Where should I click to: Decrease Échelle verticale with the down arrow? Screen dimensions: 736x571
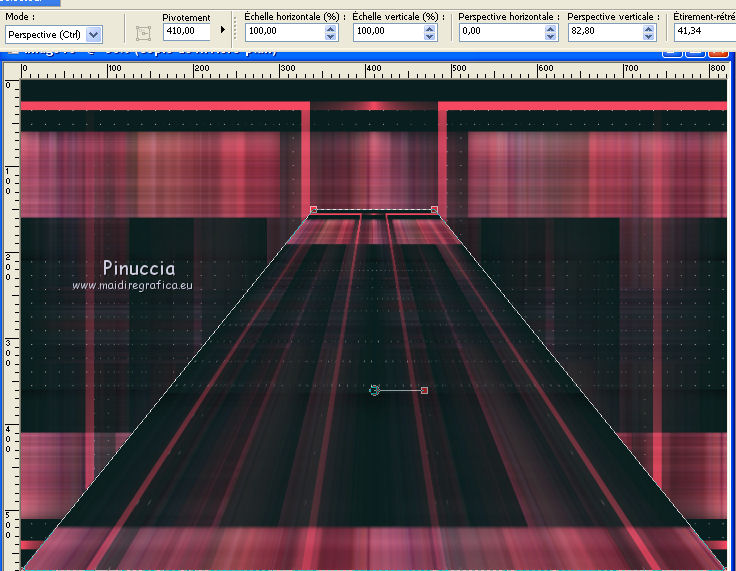pyautogui.click(x=429, y=36)
